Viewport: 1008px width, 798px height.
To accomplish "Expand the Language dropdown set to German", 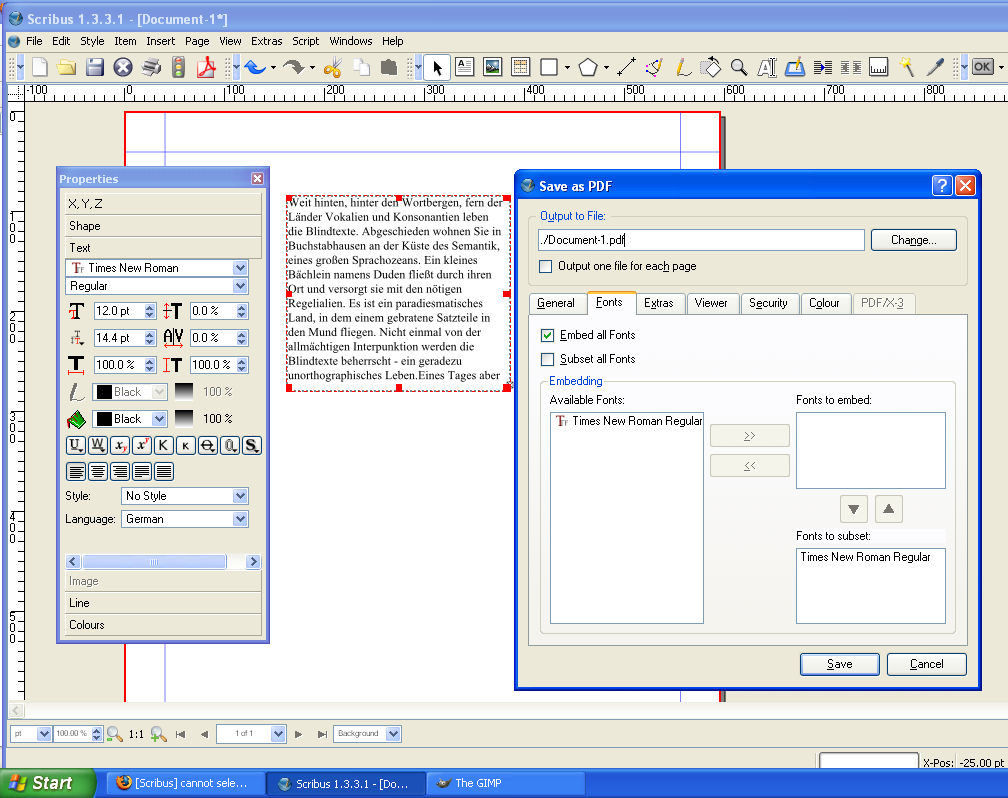I will (x=240, y=519).
